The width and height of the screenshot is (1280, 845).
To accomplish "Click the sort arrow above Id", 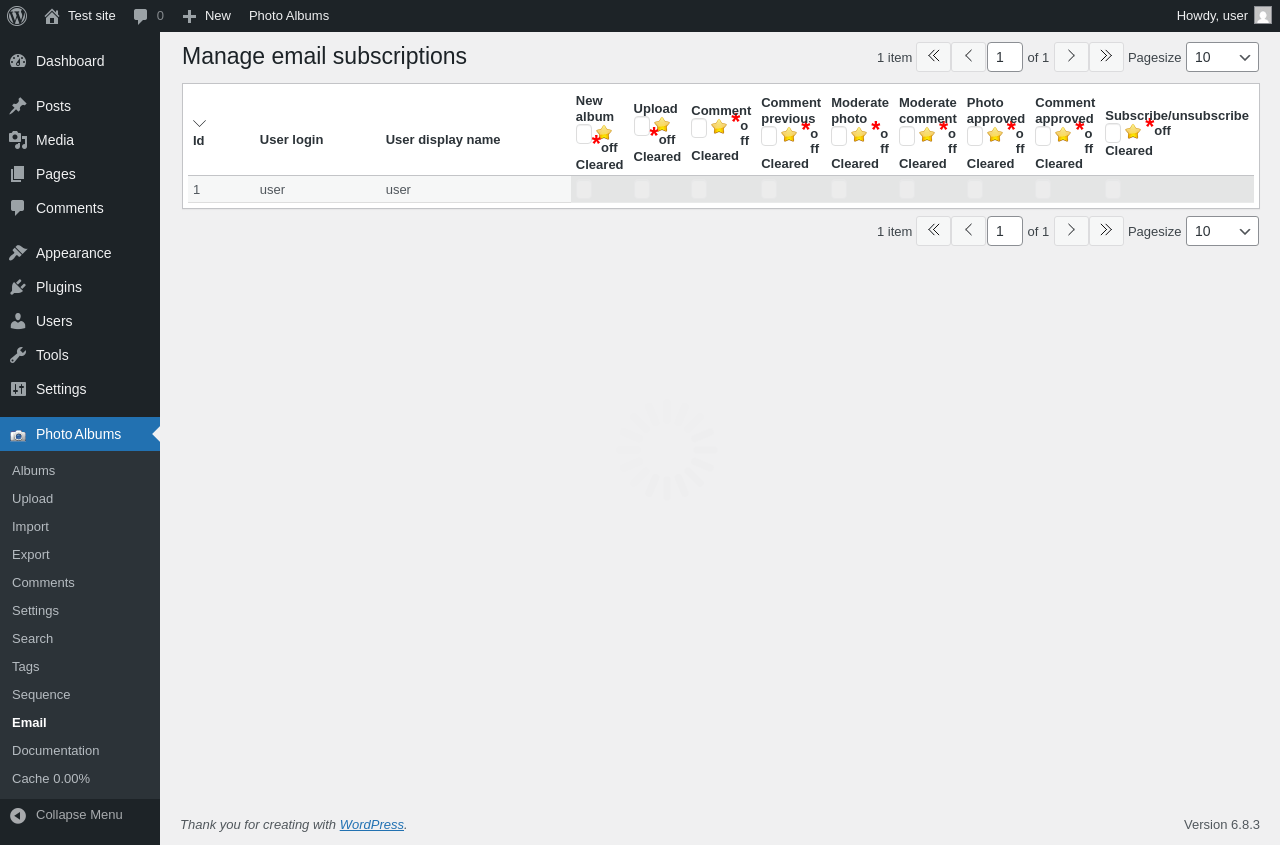I will click(199, 123).
